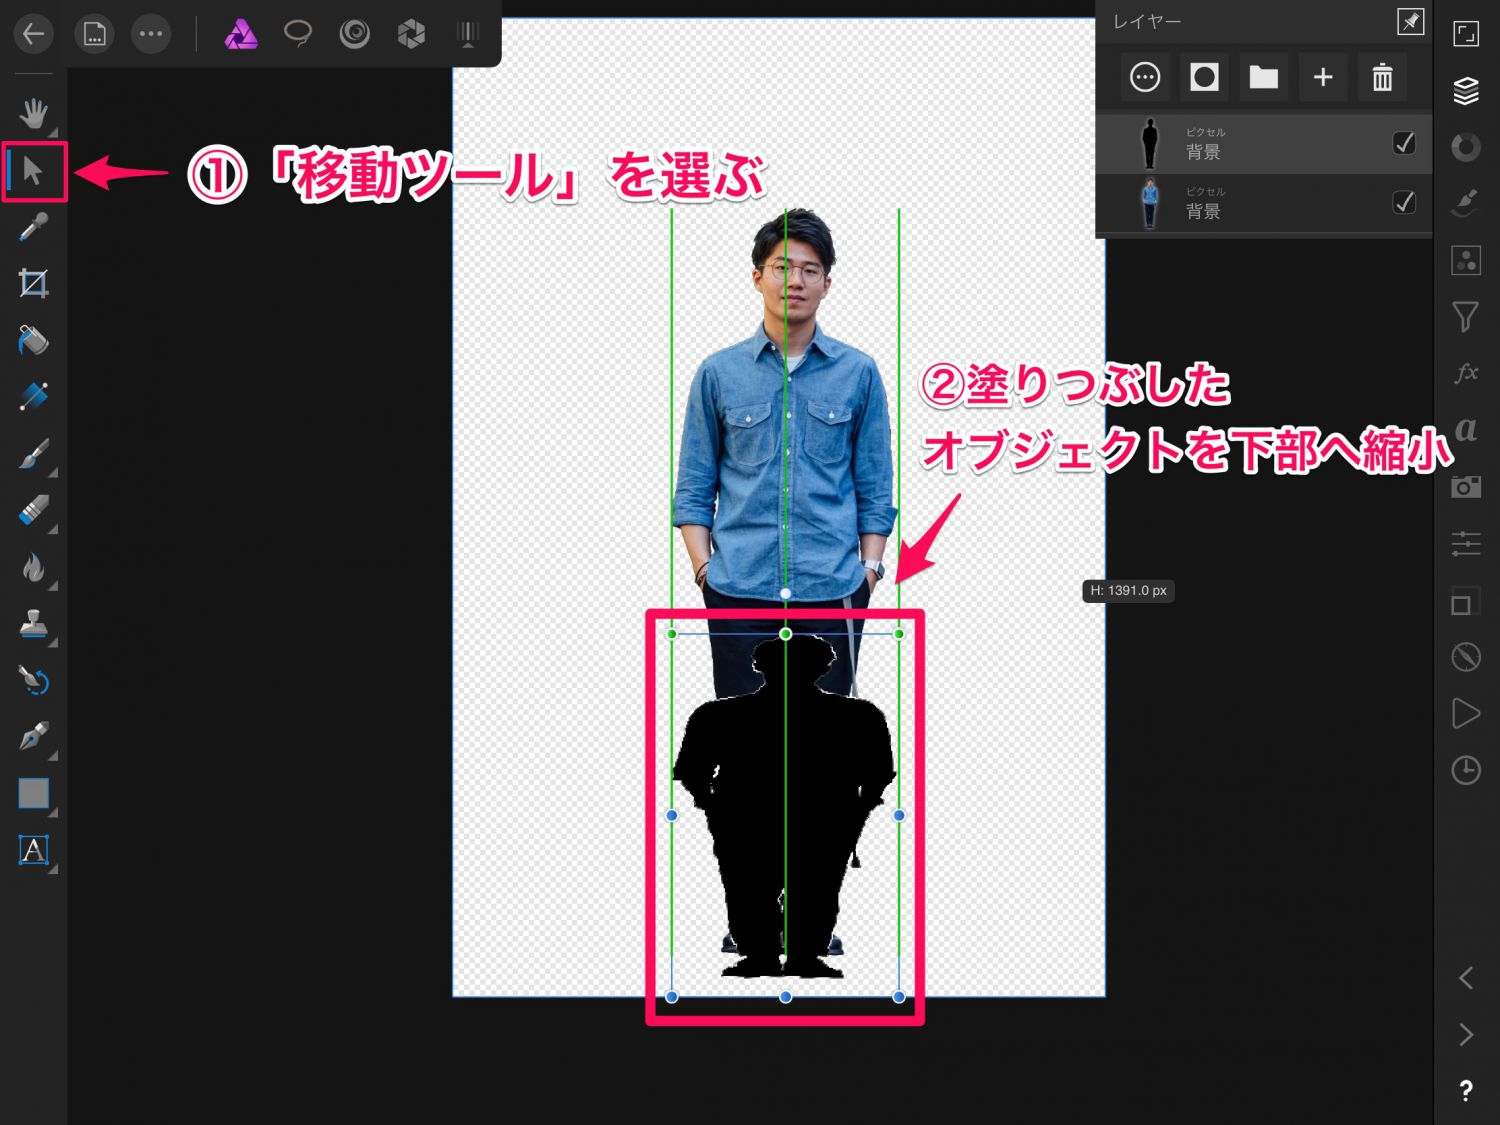1500x1125 pixels.
Task: Open the Adjustments studio panel
Action: tap(1466, 147)
